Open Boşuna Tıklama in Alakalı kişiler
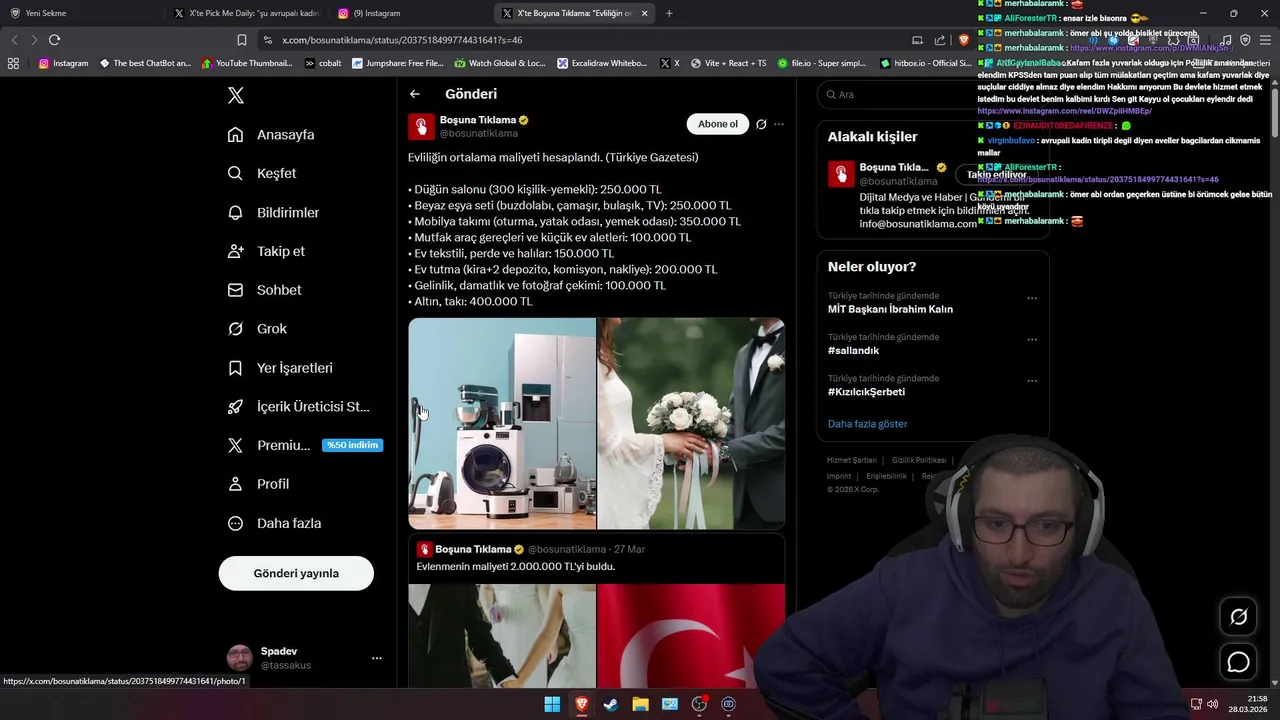 tap(894, 167)
